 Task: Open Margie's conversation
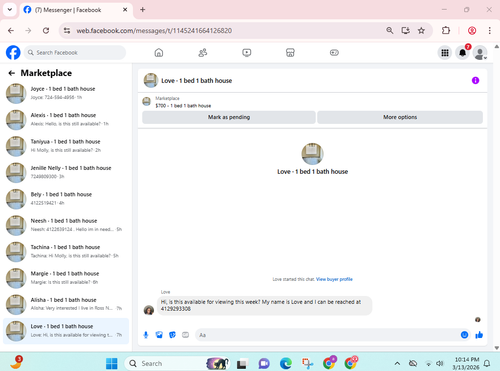tap(66, 277)
